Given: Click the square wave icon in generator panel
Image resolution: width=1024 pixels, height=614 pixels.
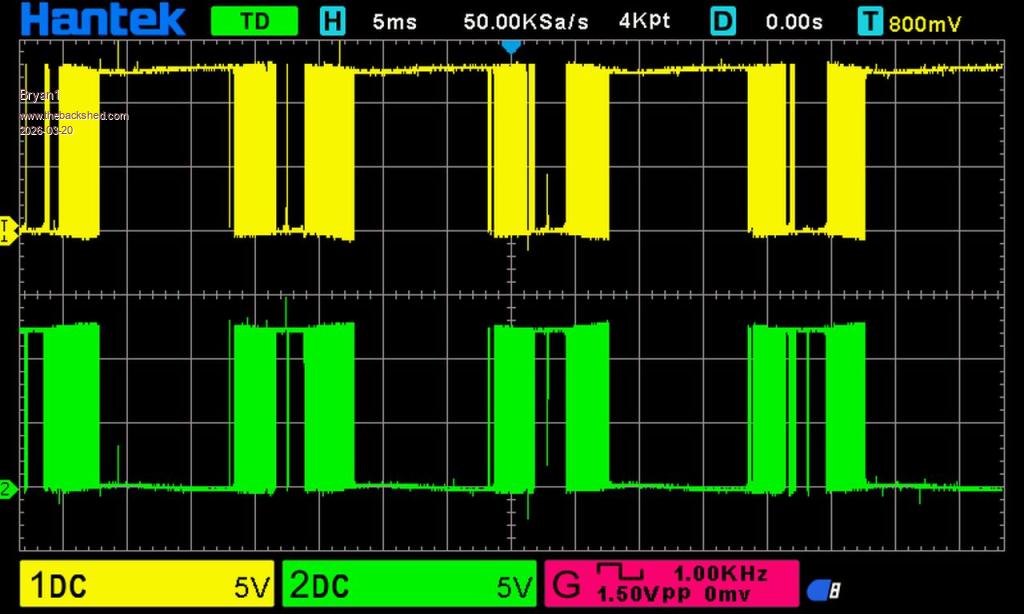Looking at the screenshot, I should [x=620, y=571].
